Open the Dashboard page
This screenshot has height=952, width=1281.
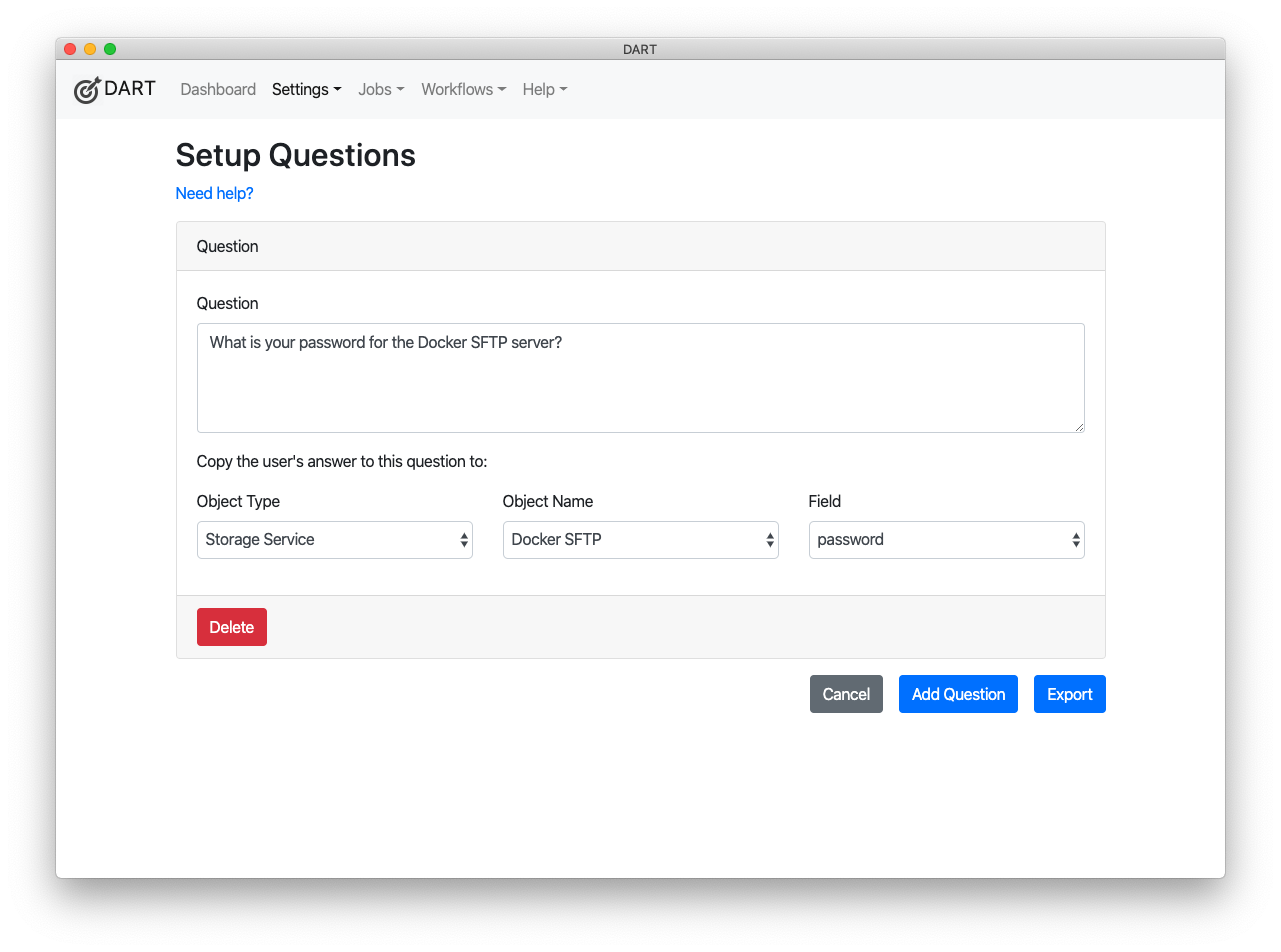pos(218,89)
